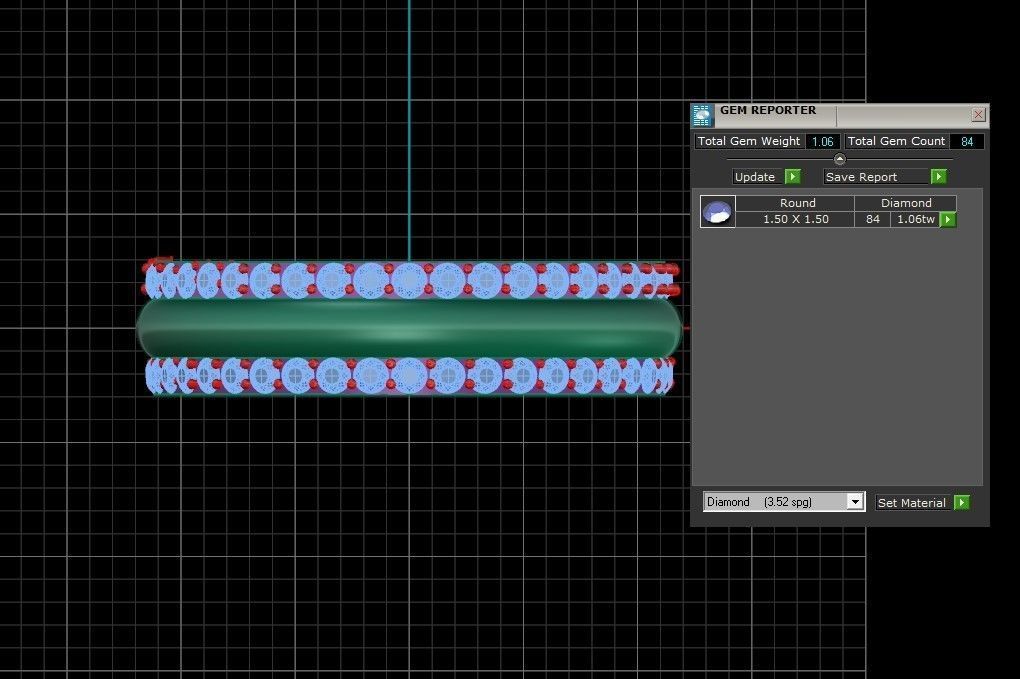Click the green arrow beside 1.06tw
This screenshot has height=679, width=1020.
tap(948, 220)
